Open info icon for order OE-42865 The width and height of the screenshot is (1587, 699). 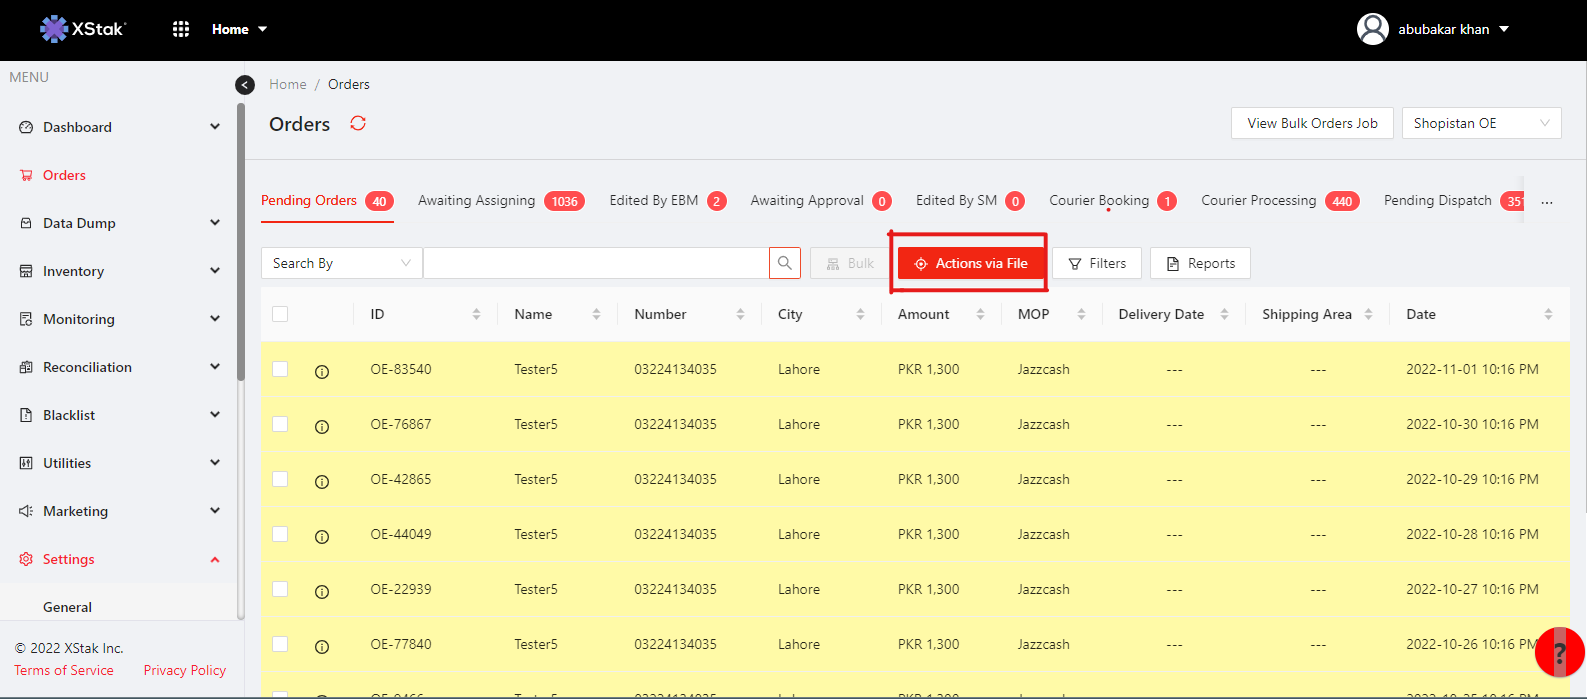[x=322, y=481]
